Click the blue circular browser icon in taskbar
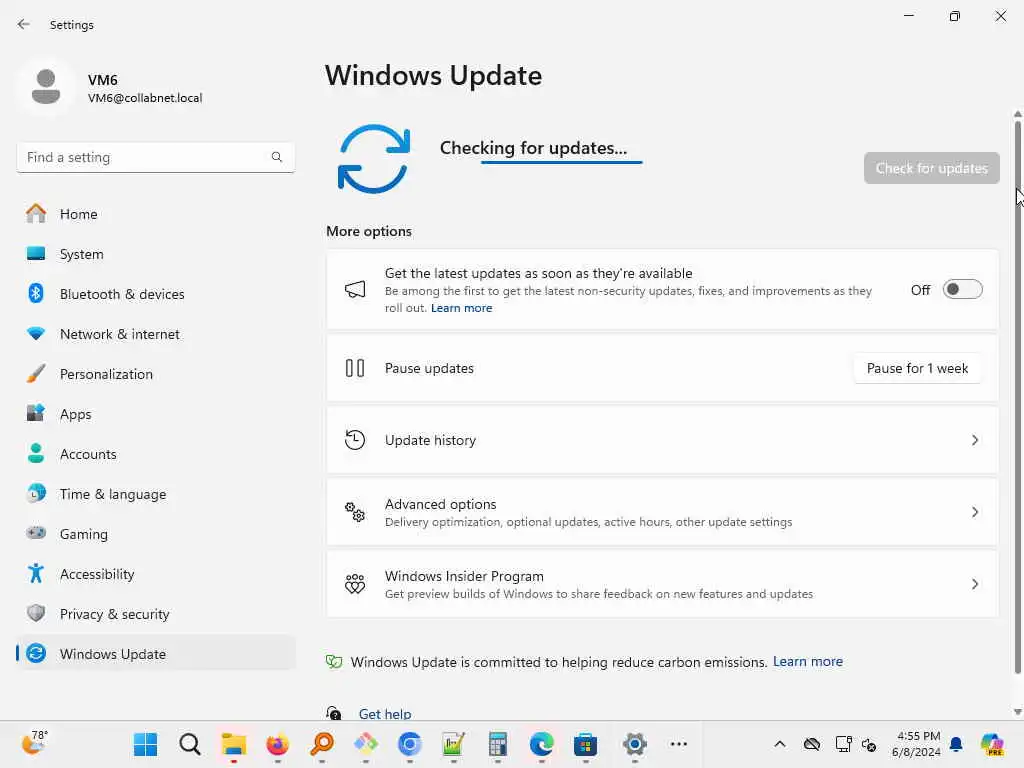Viewport: 1024px width, 768px height. click(x=409, y=744)
